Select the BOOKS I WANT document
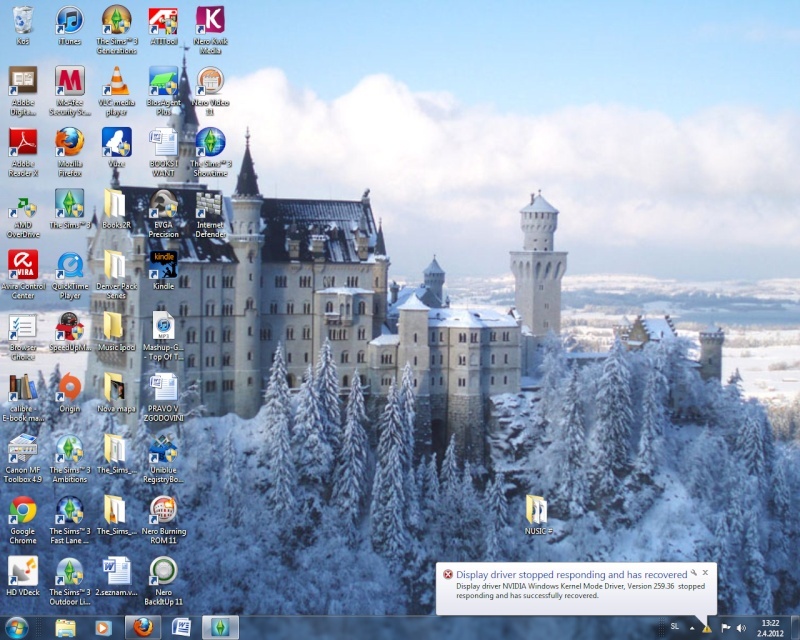 [163, 152]
